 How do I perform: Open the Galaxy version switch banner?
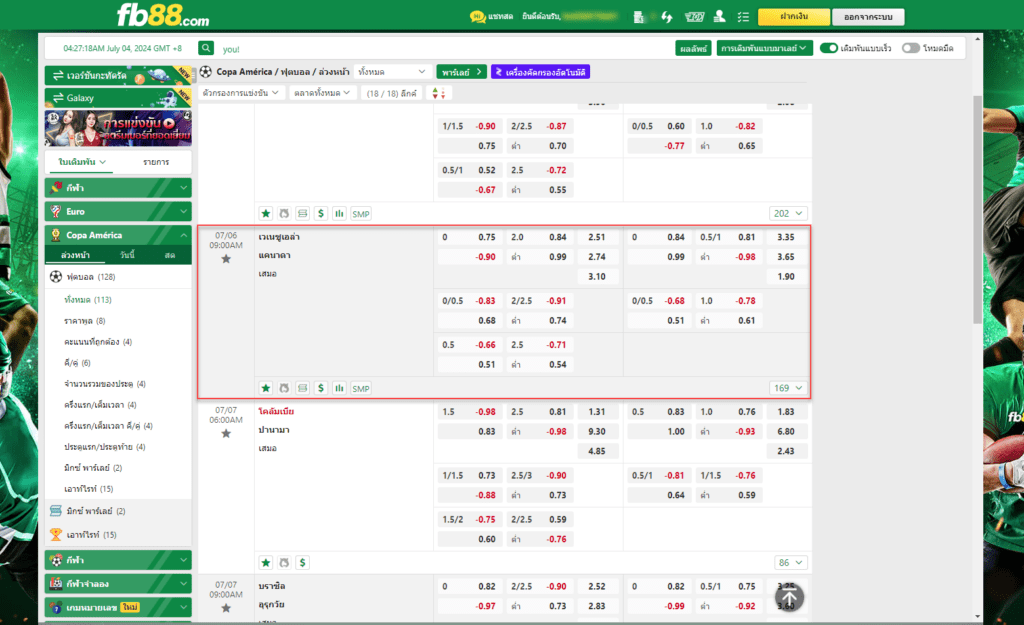point(118,97)
